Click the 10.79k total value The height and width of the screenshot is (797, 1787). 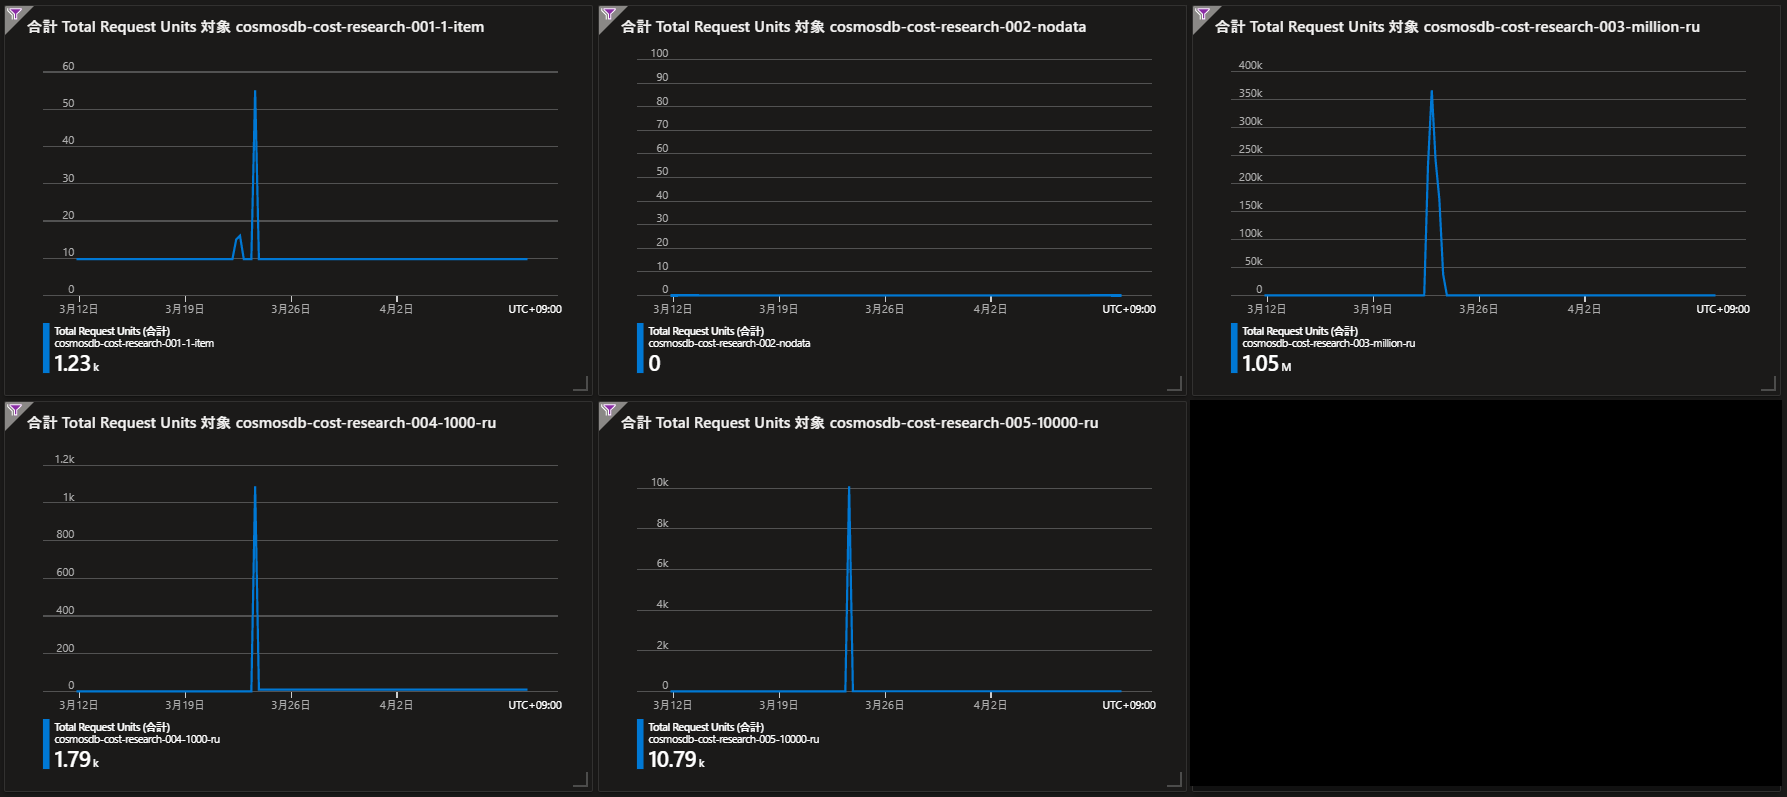pos(677,760)
